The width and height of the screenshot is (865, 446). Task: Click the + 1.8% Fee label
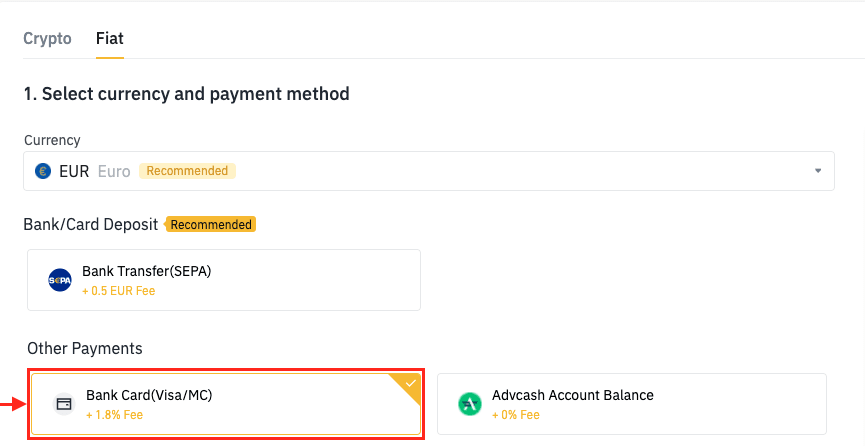click(x=114, y=415)
